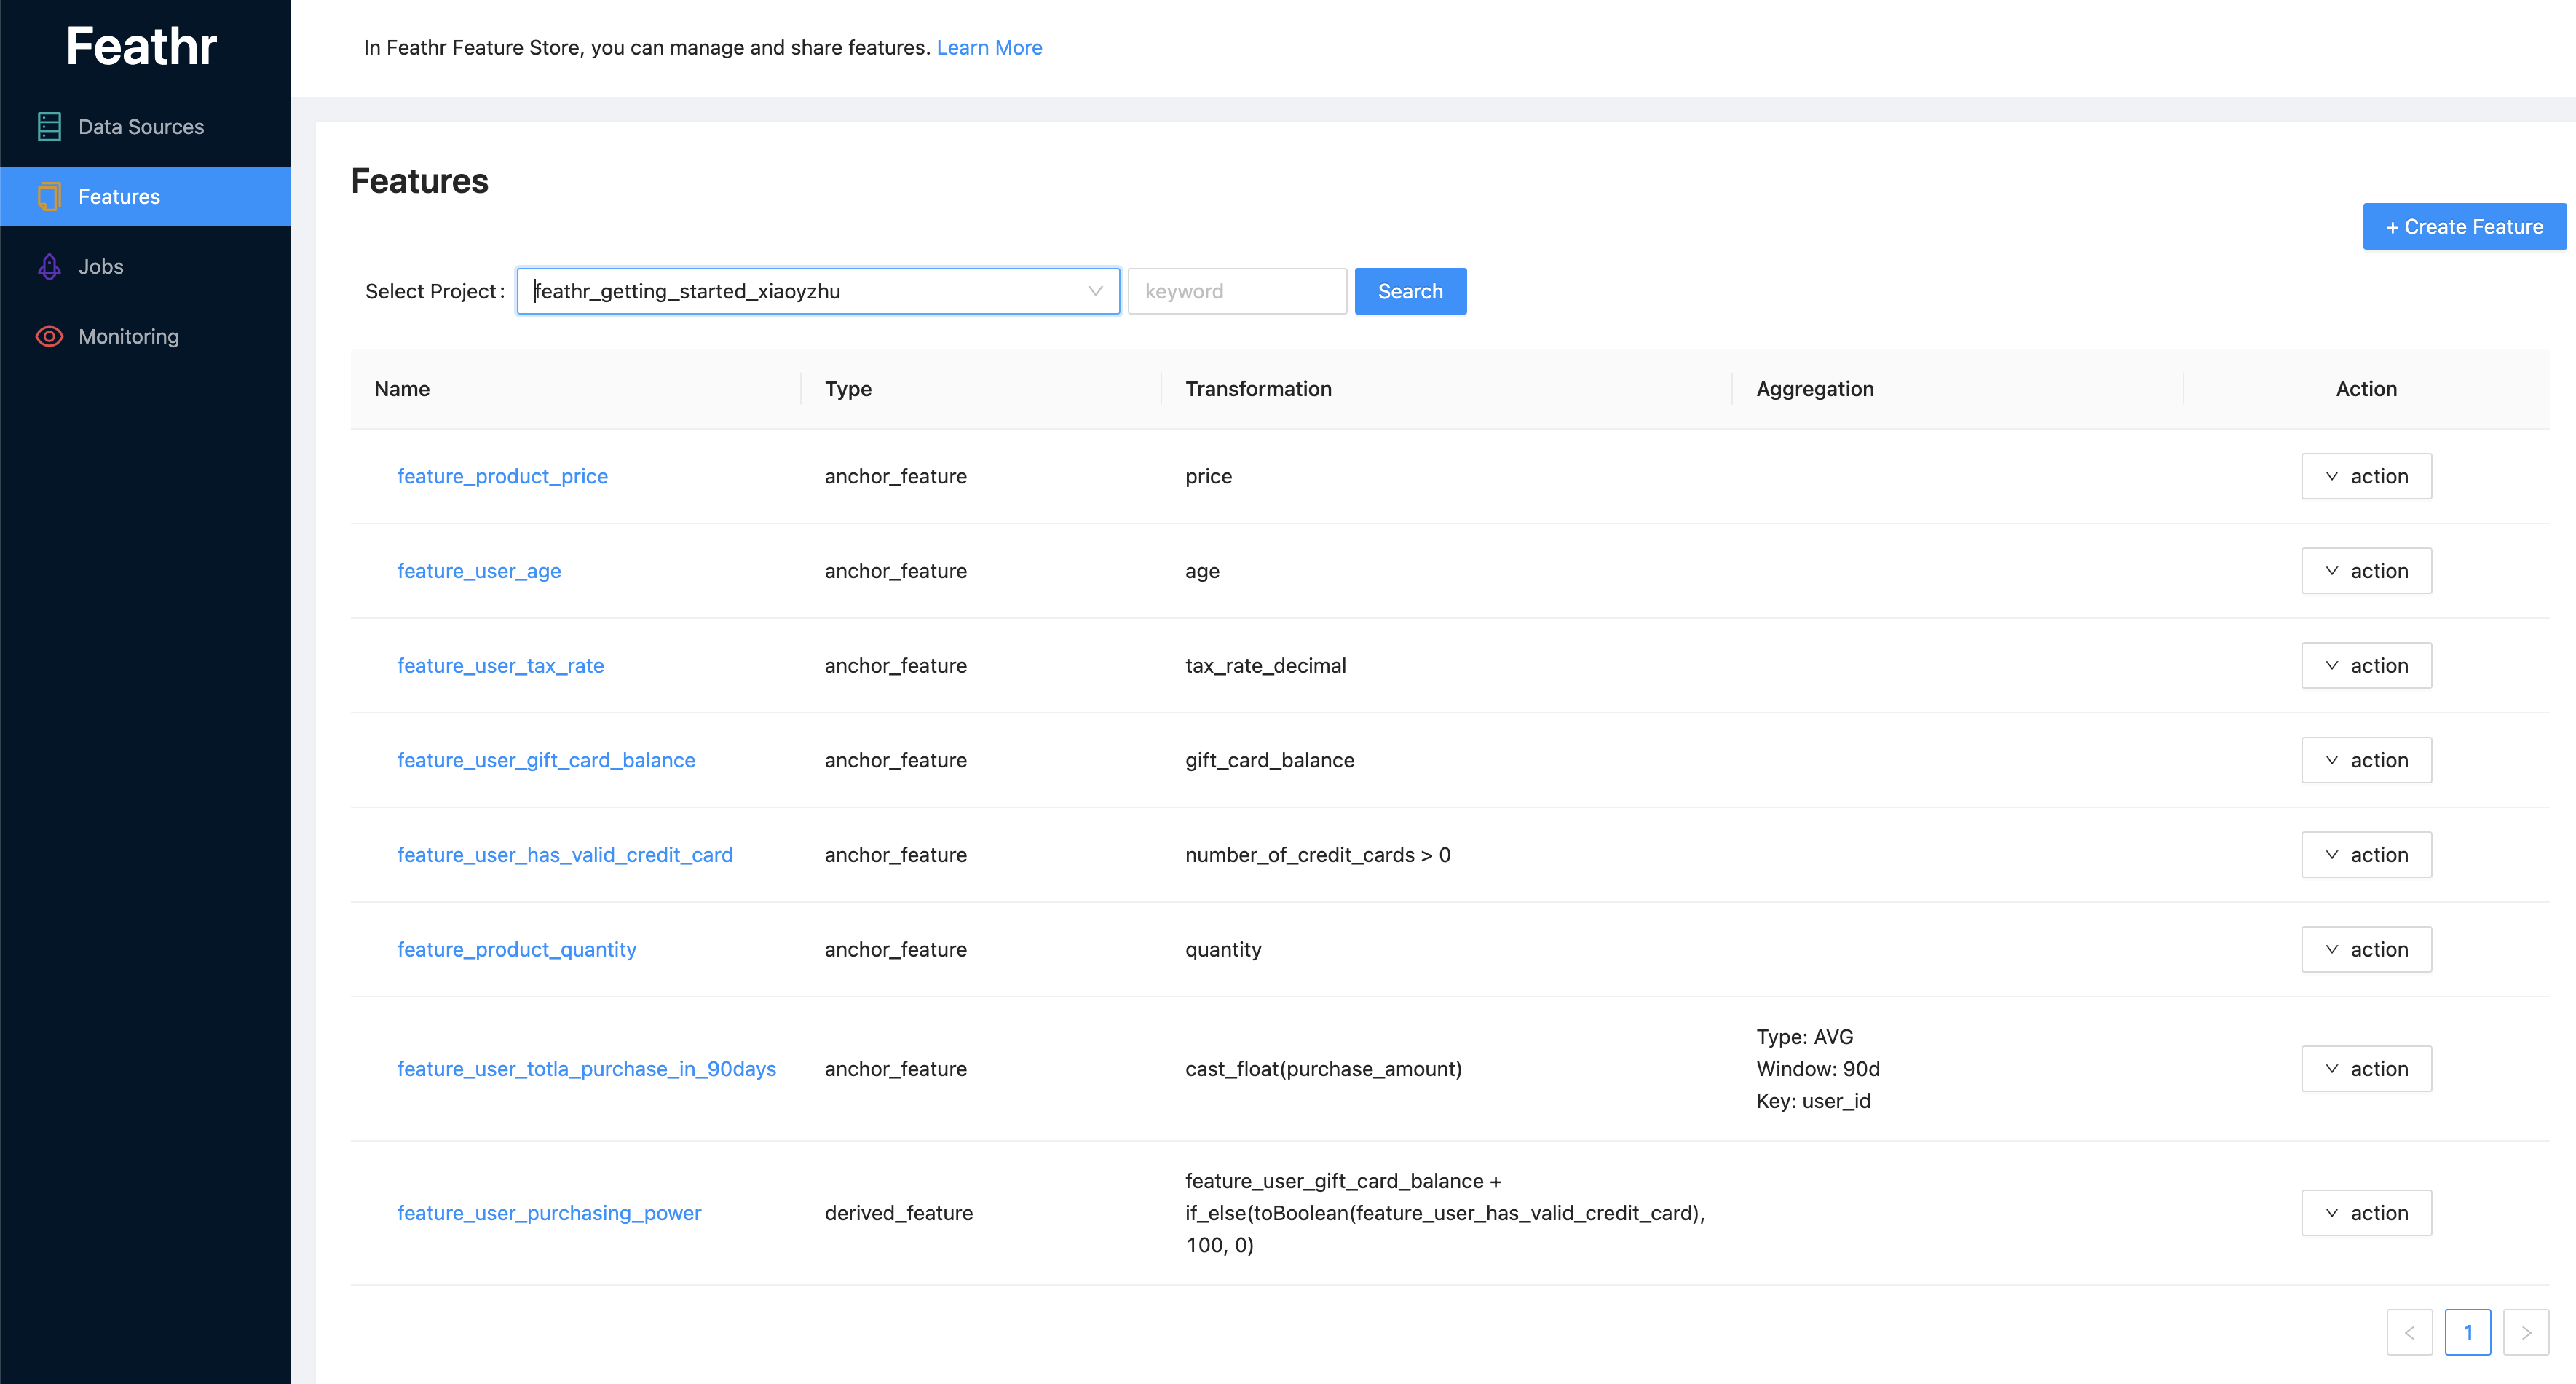This screenshot has height=1384, width=2576.
Task: Click the derived_feature type cell
Action: pyautogui.click(x=898, y=1213)
